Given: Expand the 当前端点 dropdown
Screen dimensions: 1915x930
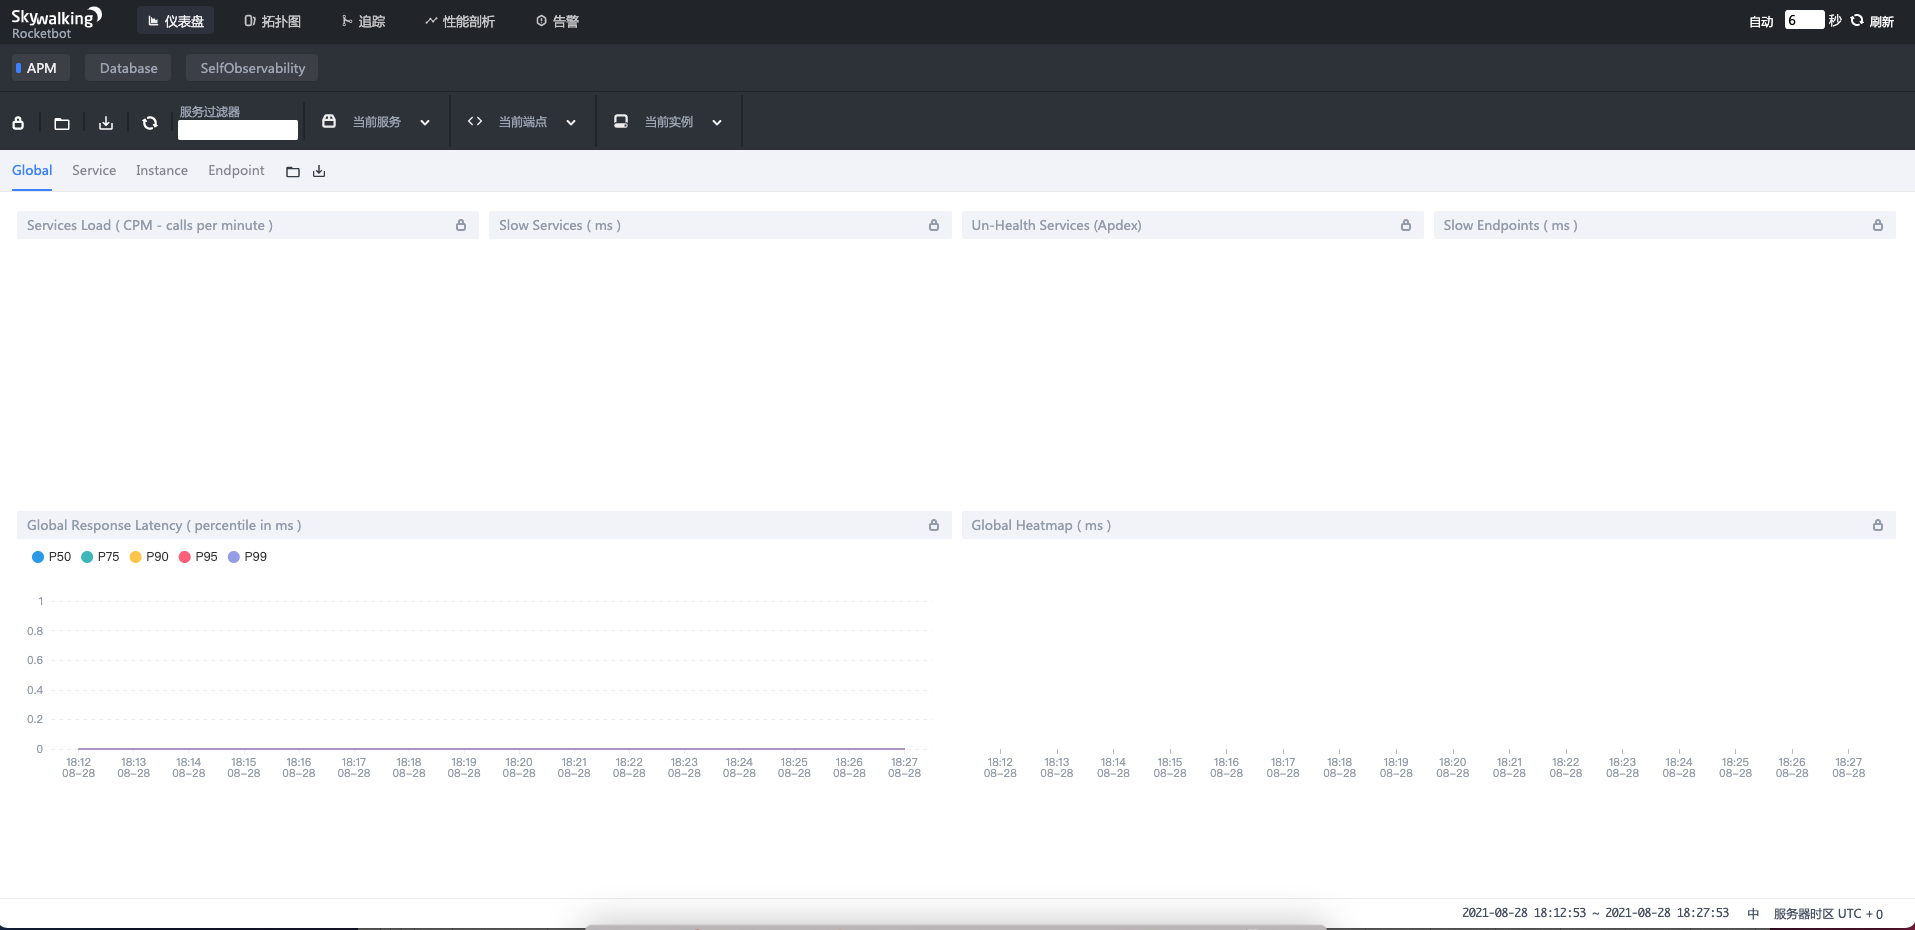Looking at the screenshot, I should coord(523,122).
